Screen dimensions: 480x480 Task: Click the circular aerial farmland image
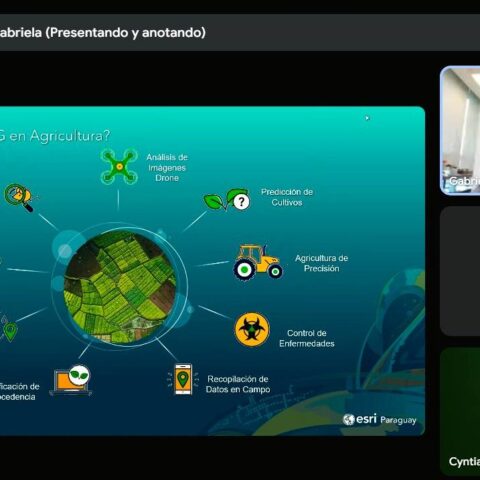click(120, 287)
